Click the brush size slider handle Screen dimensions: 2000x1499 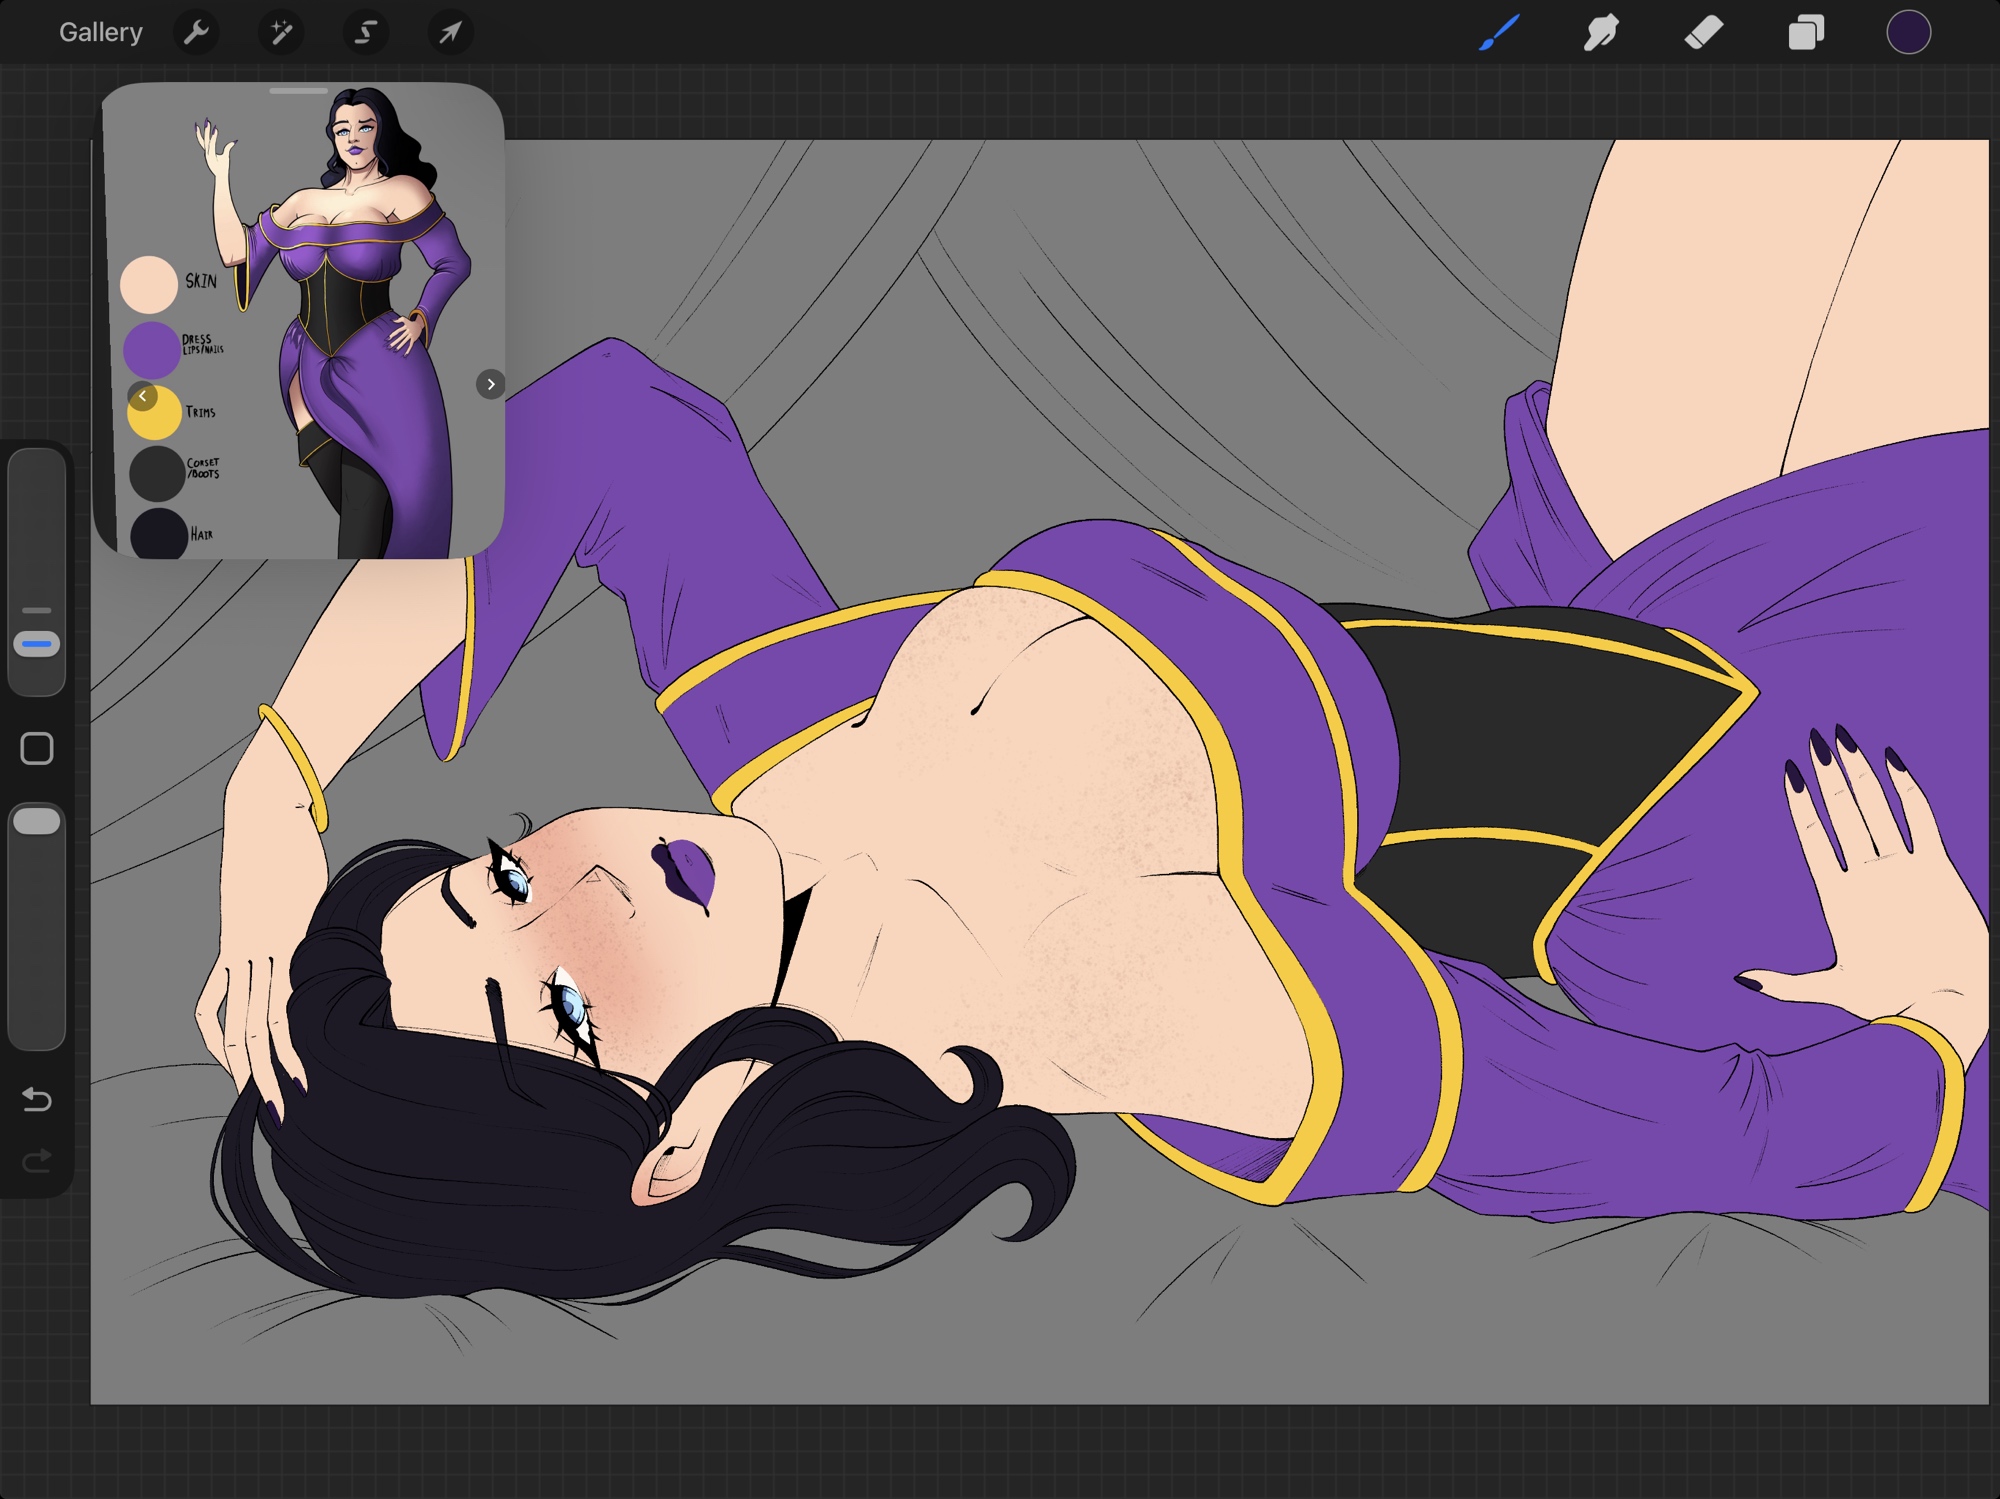(x=37, y=644)
